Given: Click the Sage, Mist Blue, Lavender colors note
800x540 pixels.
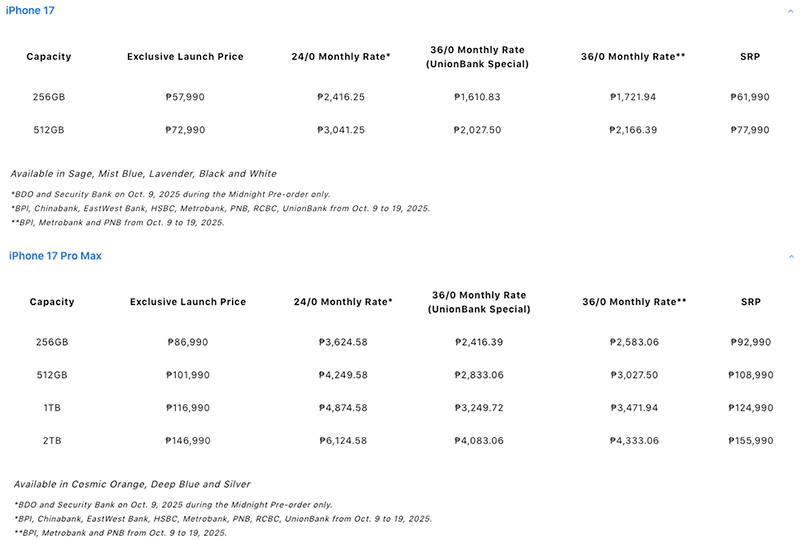Looking at the screenshot, I should 143,174.
